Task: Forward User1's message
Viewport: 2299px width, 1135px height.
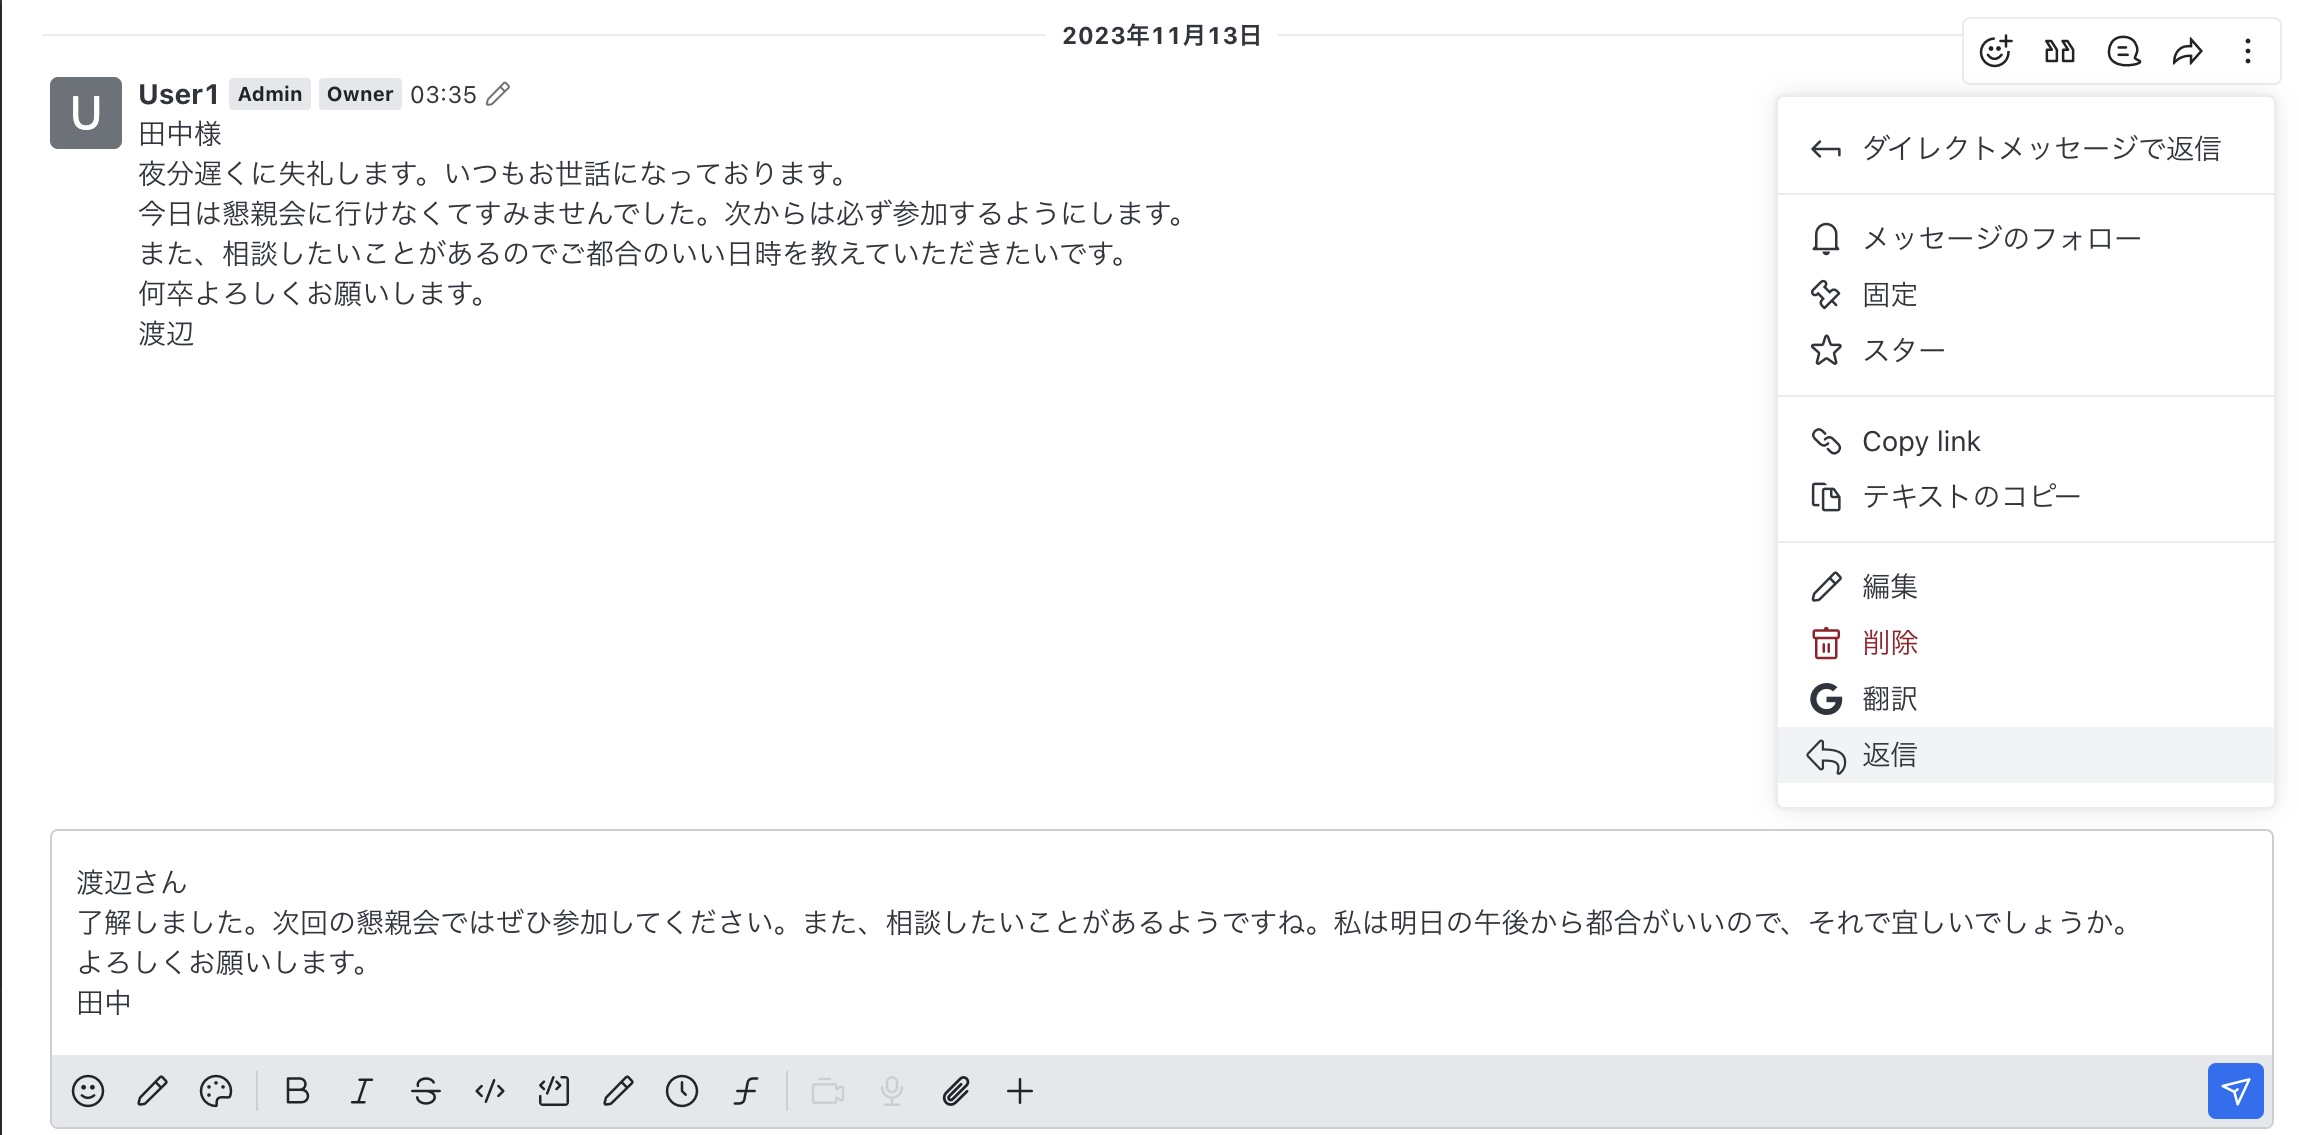Action: pyautogui.click(x=2188, y=50)
